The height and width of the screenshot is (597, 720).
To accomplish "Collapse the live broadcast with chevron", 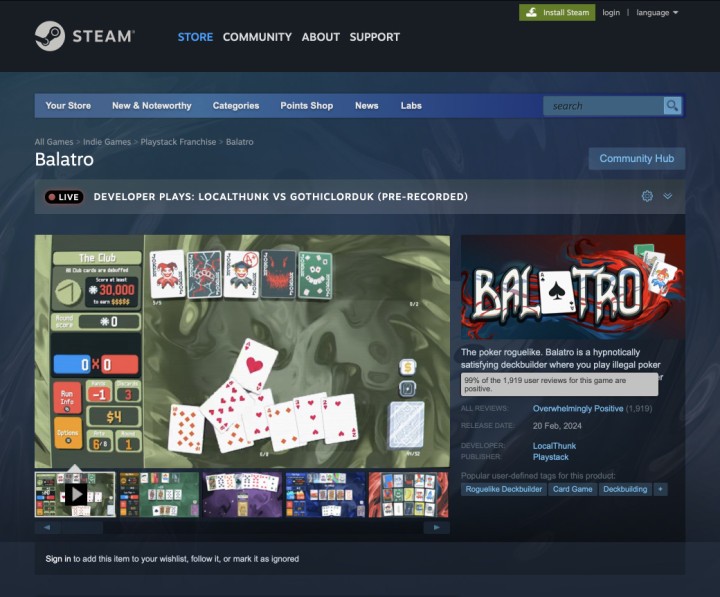I will coord(668,196).
